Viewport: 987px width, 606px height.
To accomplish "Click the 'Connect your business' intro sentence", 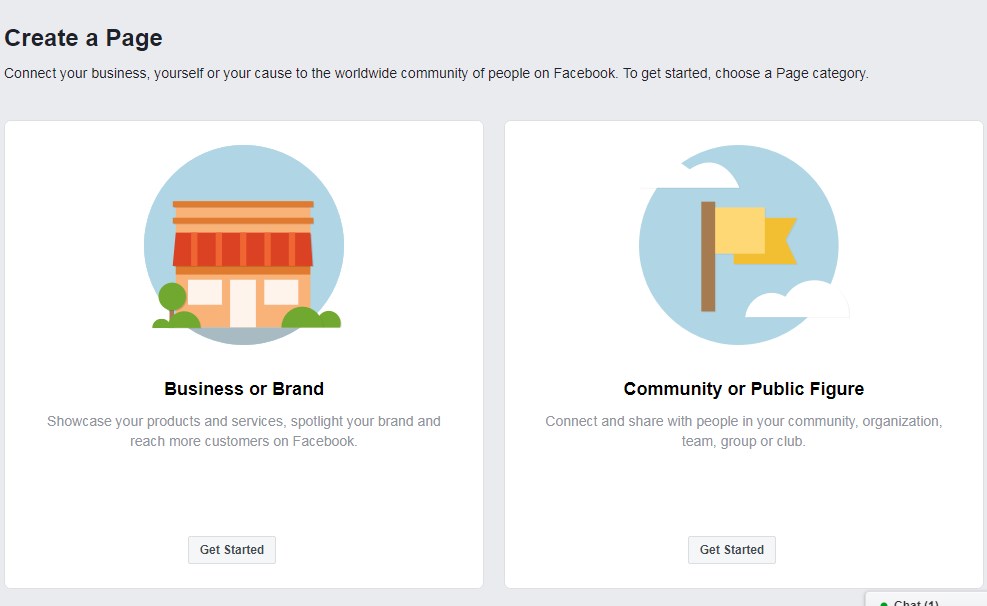I will (x=436, y=73).
